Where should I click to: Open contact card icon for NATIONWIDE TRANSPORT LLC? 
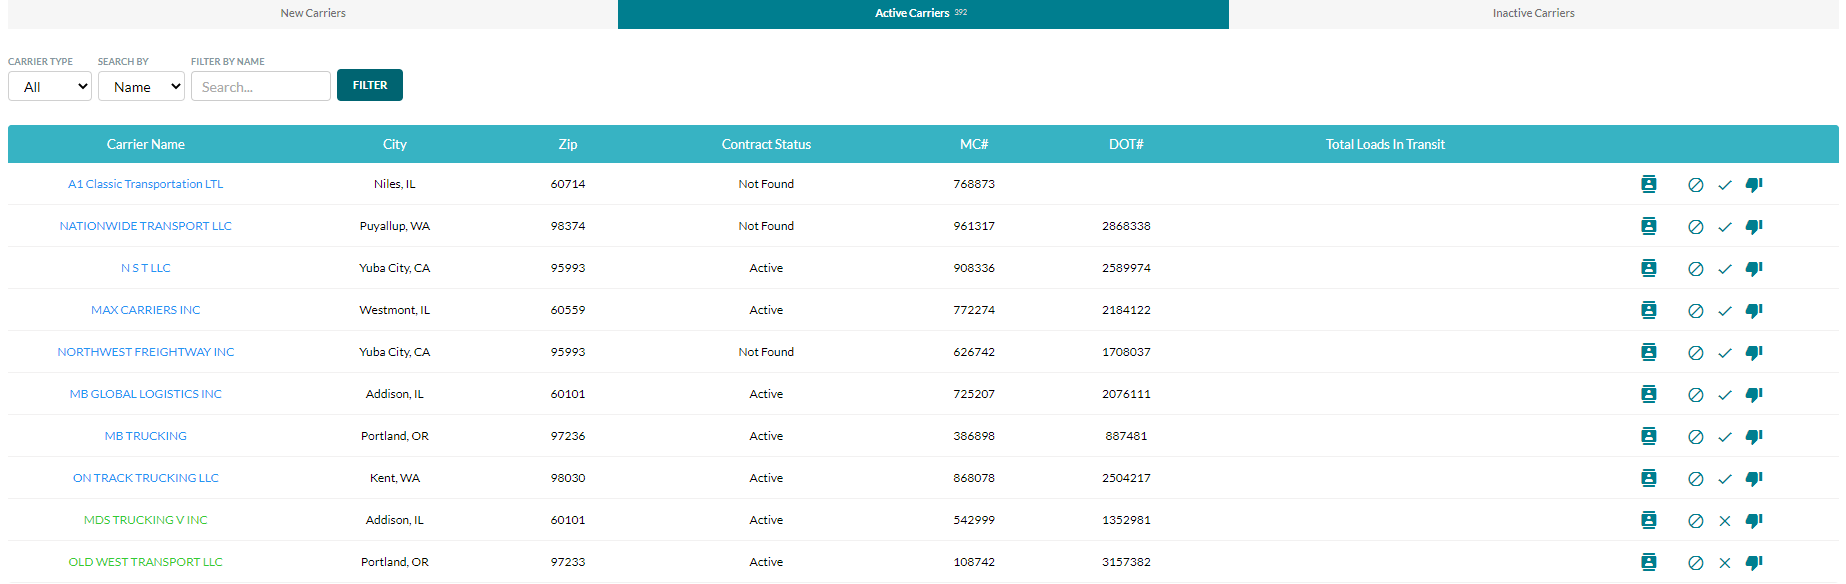point(1649,226)
